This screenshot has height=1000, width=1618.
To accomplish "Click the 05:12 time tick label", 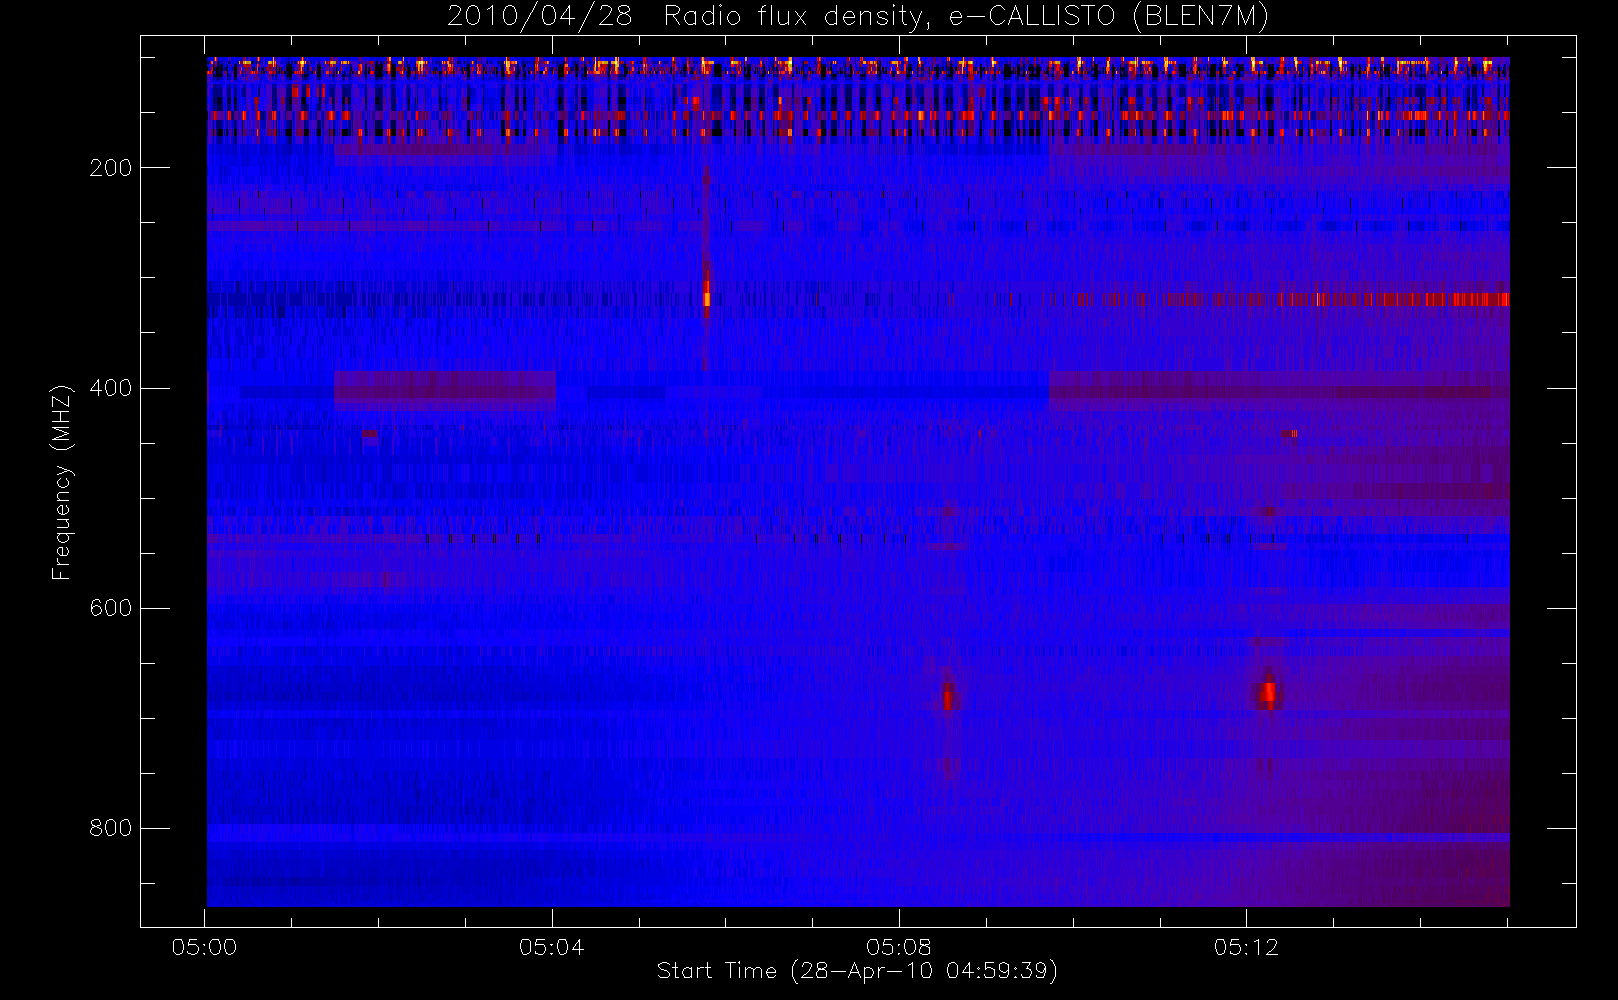I will 1246,947.
